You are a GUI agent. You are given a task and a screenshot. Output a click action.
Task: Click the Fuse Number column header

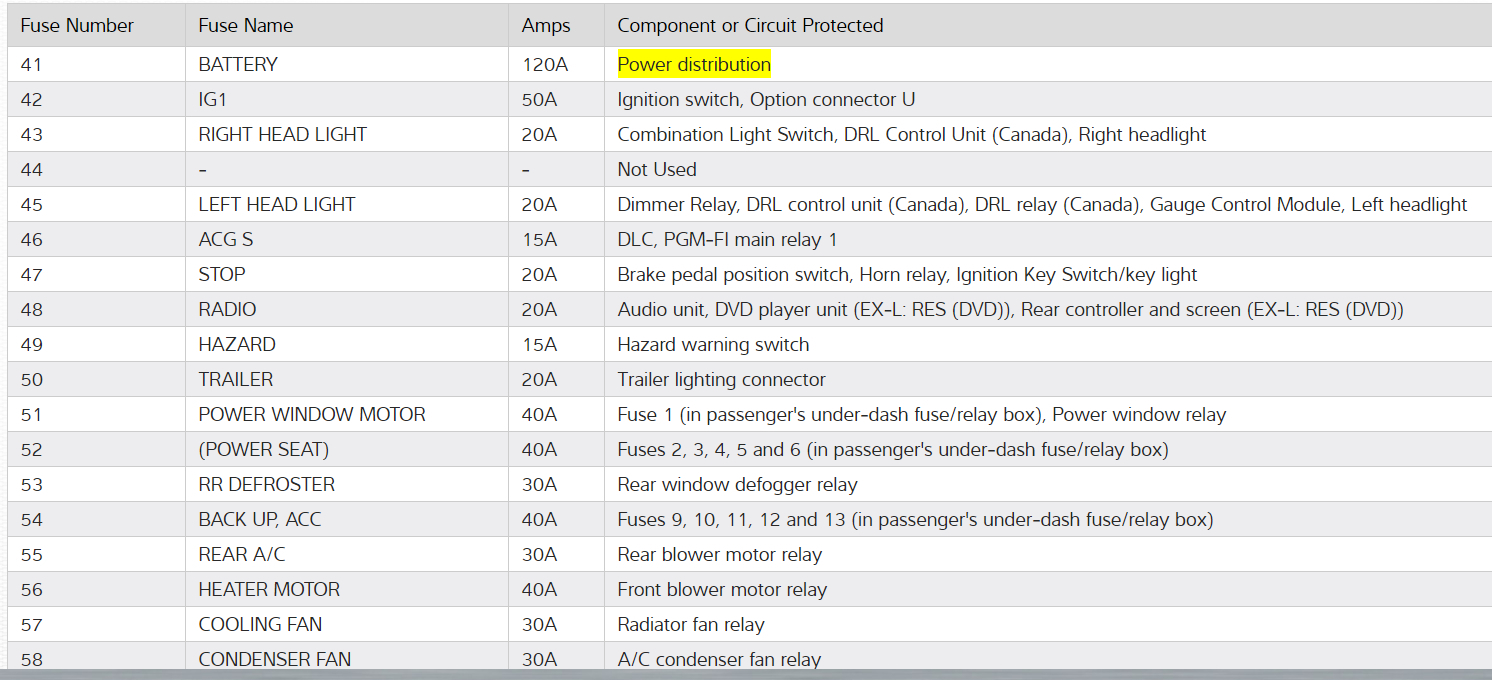(77, 26)
